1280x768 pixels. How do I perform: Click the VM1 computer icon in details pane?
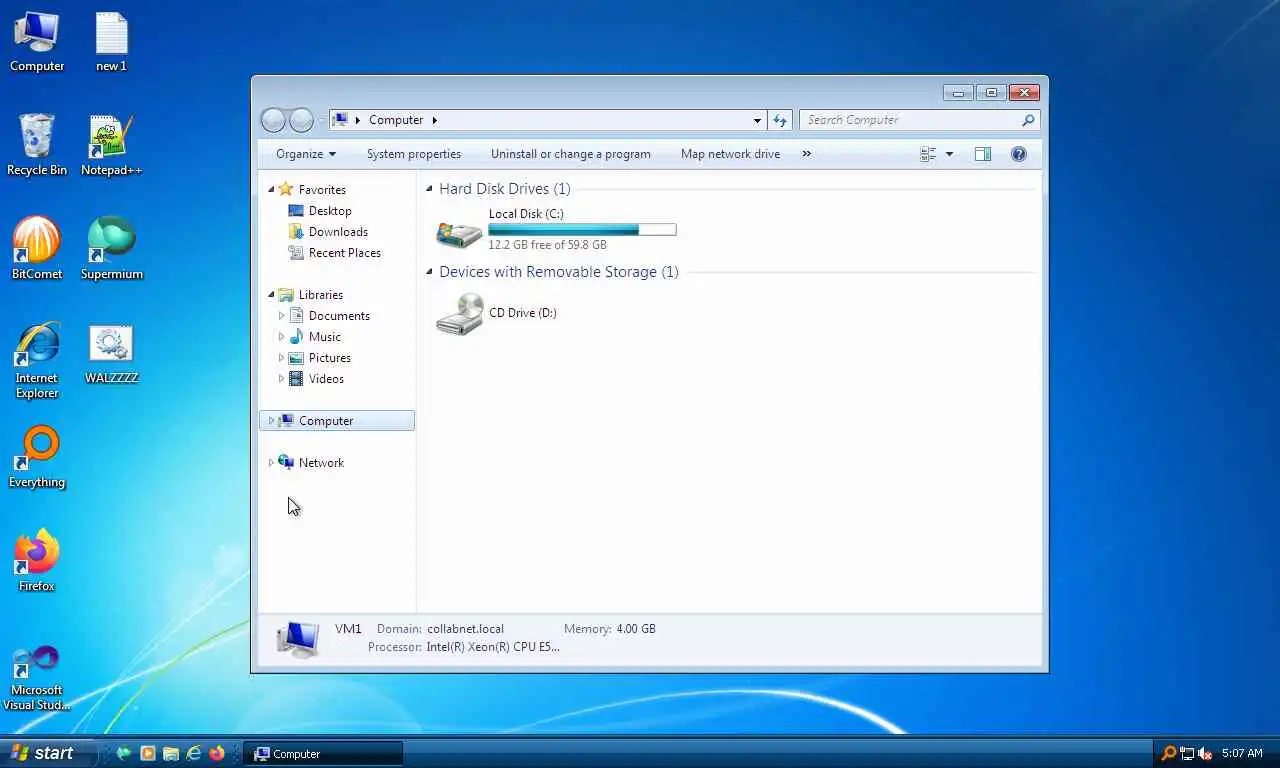click(298, 638)
